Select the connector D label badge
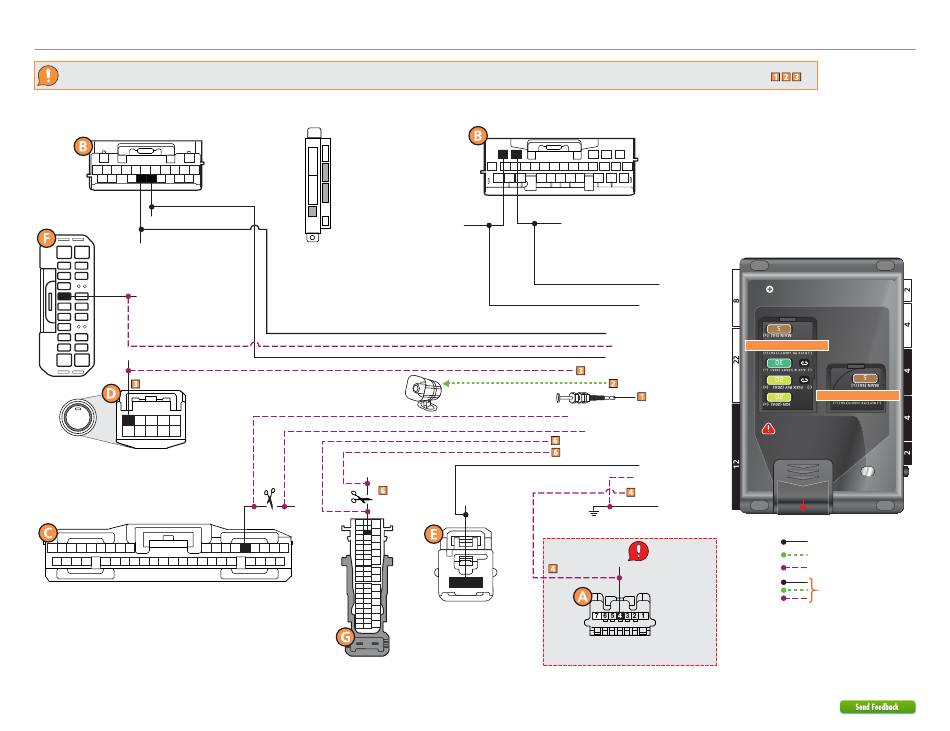Screen dimensions: 950x731 coord(110,394)
